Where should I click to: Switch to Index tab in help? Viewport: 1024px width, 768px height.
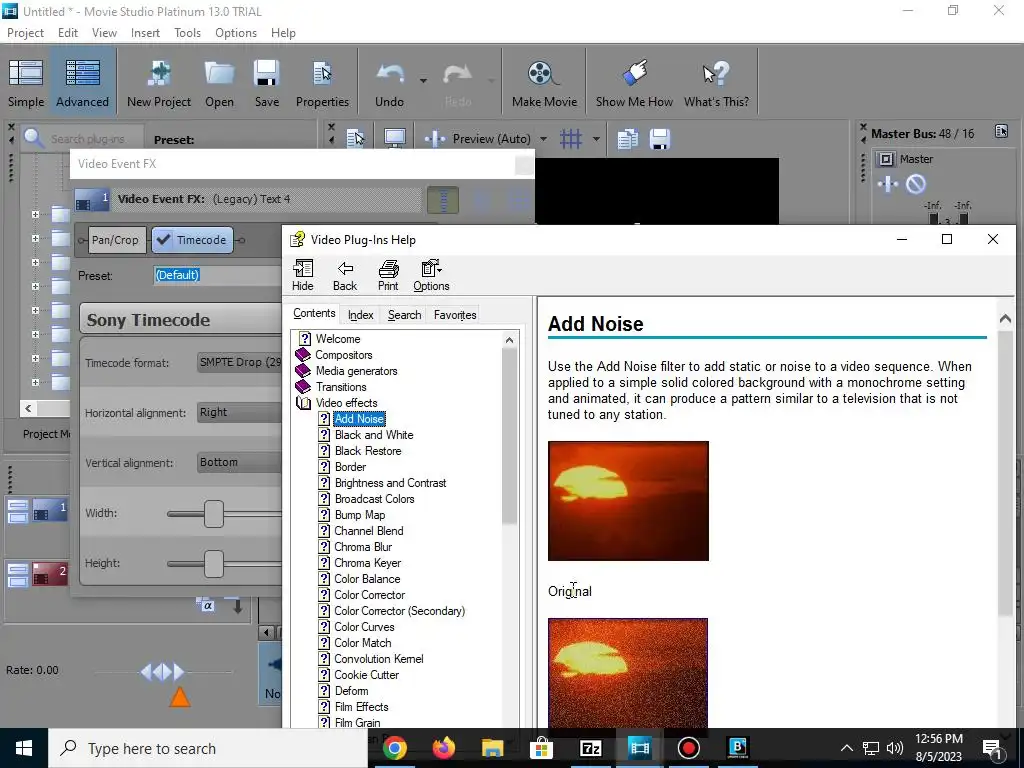click(360, 315)
